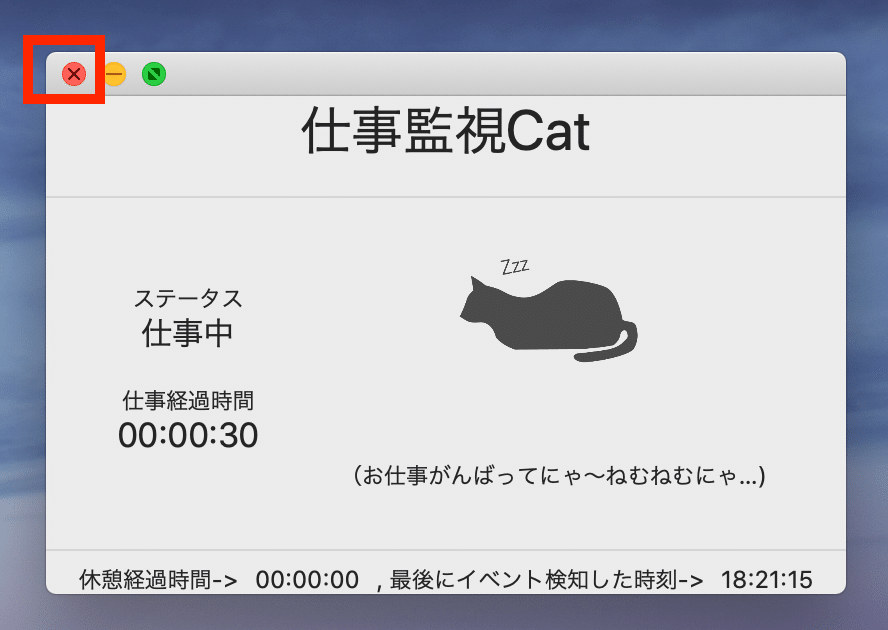Select the 00:00:30 elapsed work timer

(187, 435)
